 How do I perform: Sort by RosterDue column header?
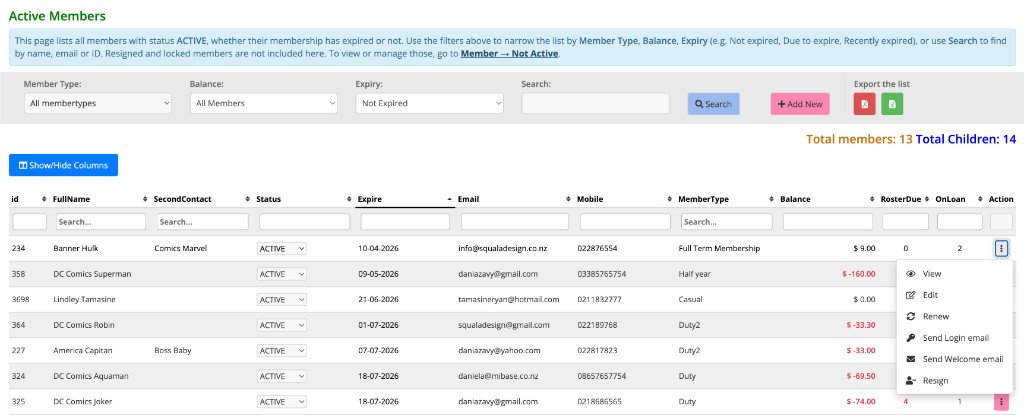click(x=899, y=199)
